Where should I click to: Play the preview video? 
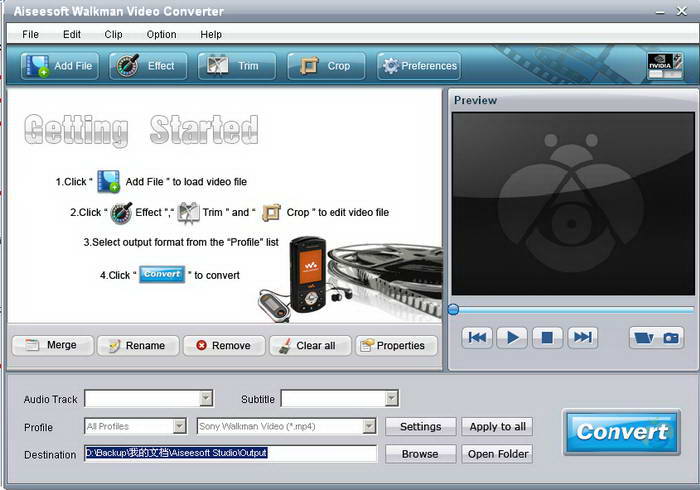click(x=512, y=337)
